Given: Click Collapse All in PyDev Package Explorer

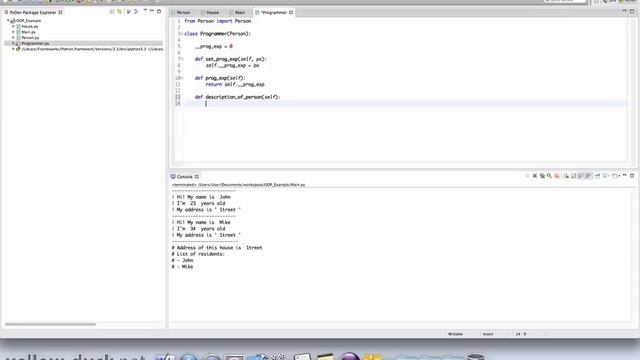Looking at the screenshot, I should [112, 12].
